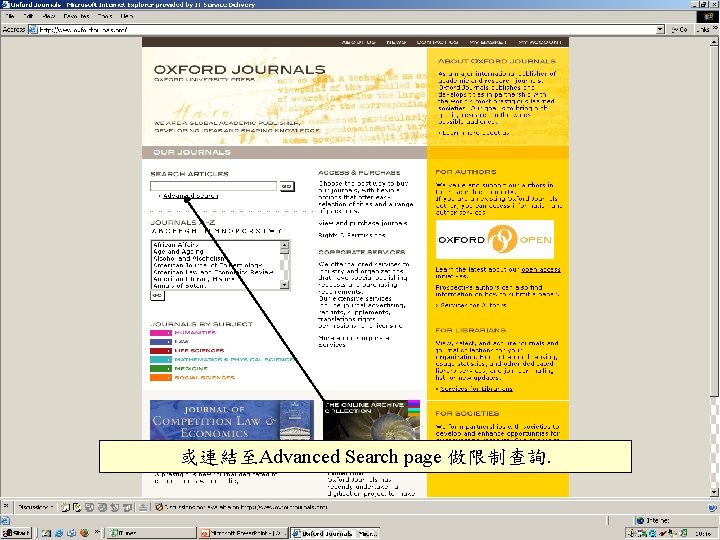The image size is (720, 540).
Task: Open MY ACCOUNT in top navigation
Action: pos(540,42)
